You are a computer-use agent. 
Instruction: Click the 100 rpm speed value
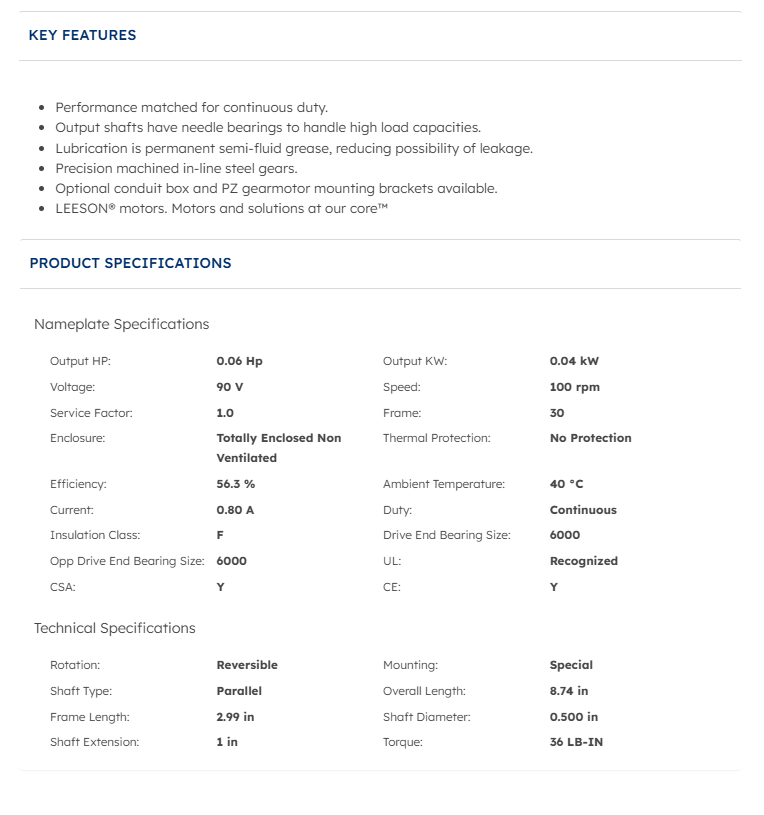point(575,387)
